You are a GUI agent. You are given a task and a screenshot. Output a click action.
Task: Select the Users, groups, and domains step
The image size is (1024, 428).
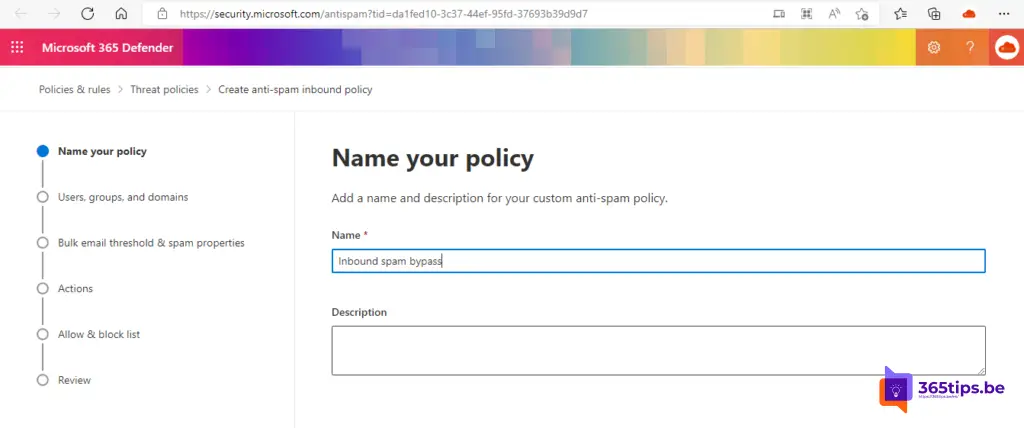point(122,197)
